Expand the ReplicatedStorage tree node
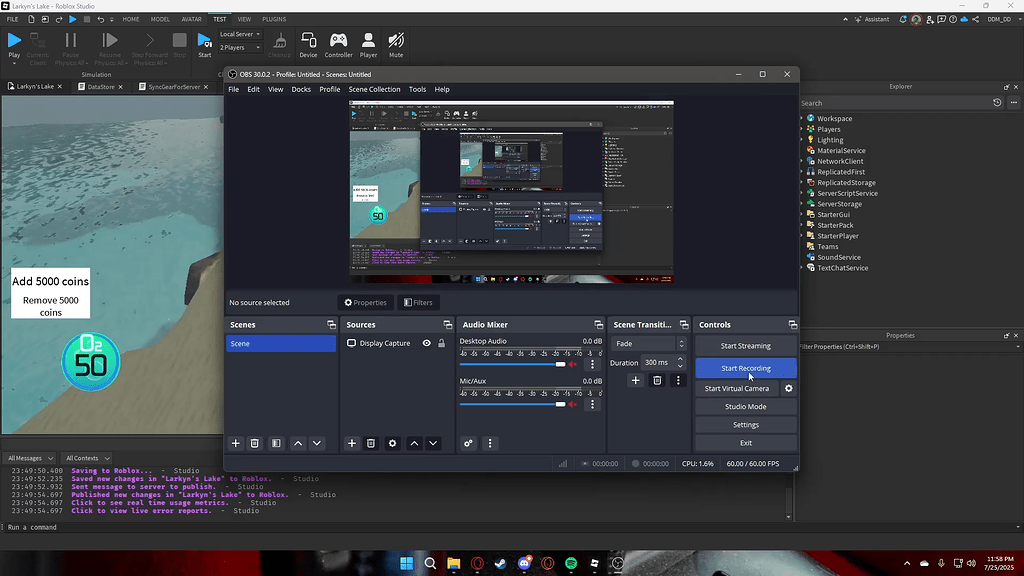Screen dimensions: 1024x576 (x=803, y=182)
